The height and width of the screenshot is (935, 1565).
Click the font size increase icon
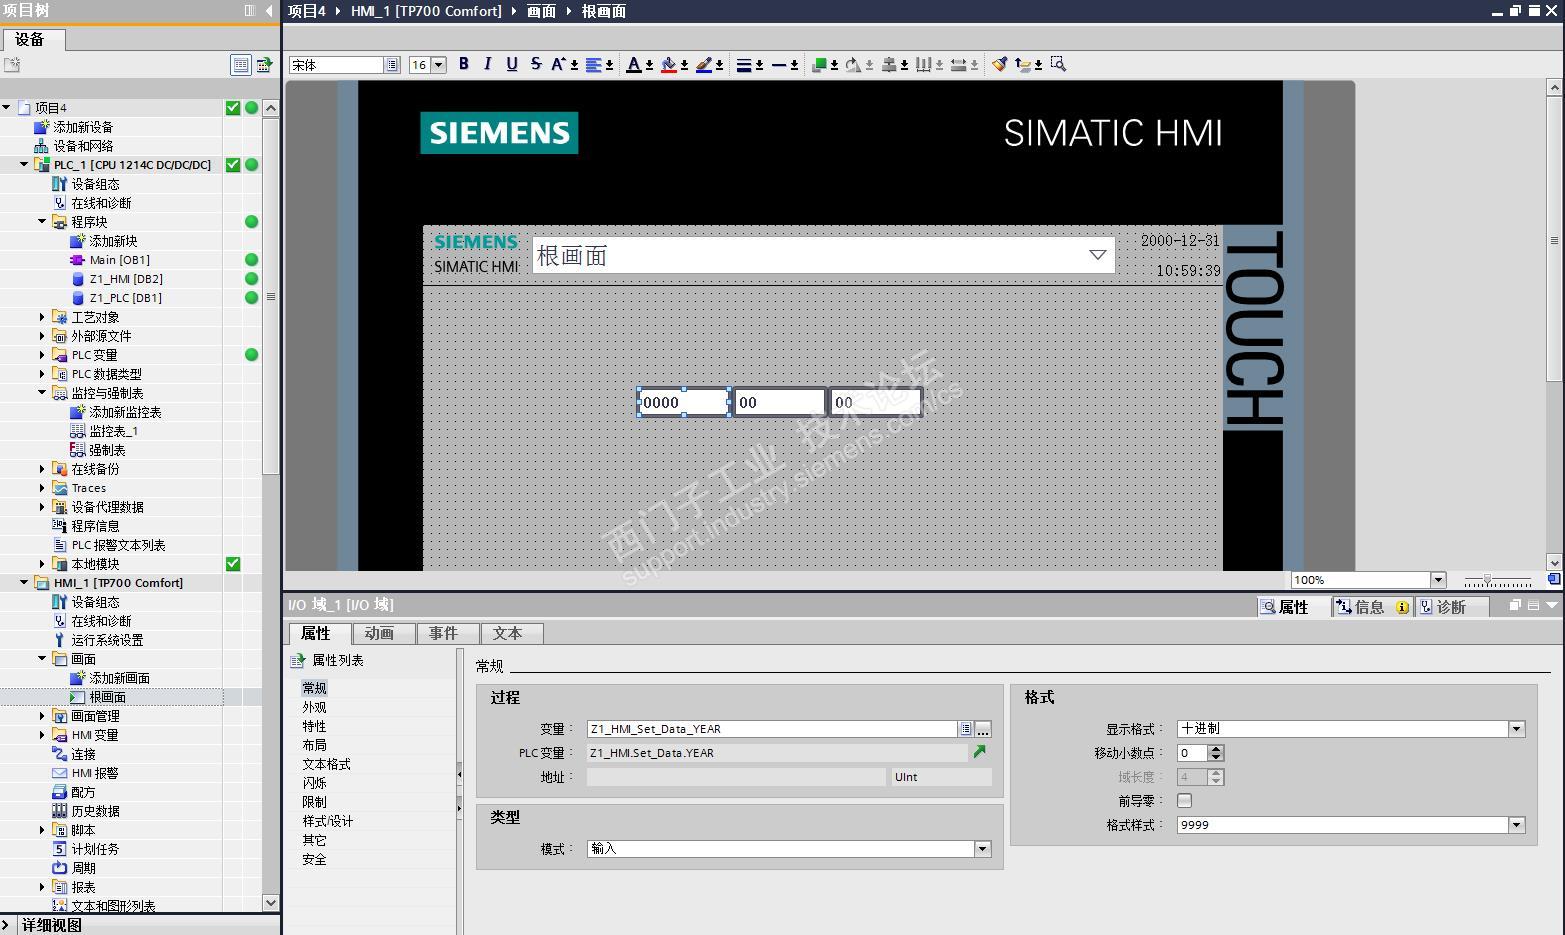click(x=560, y=64)
